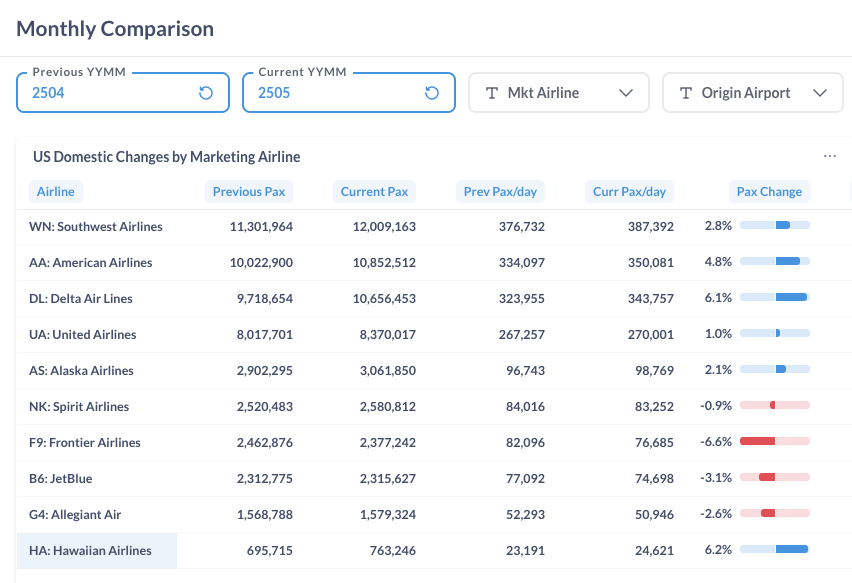The width and height of the screenshot is (852, 583).
Task: Click the Monthly Comparison dashboard title
Action: click(x=115, y=29)
